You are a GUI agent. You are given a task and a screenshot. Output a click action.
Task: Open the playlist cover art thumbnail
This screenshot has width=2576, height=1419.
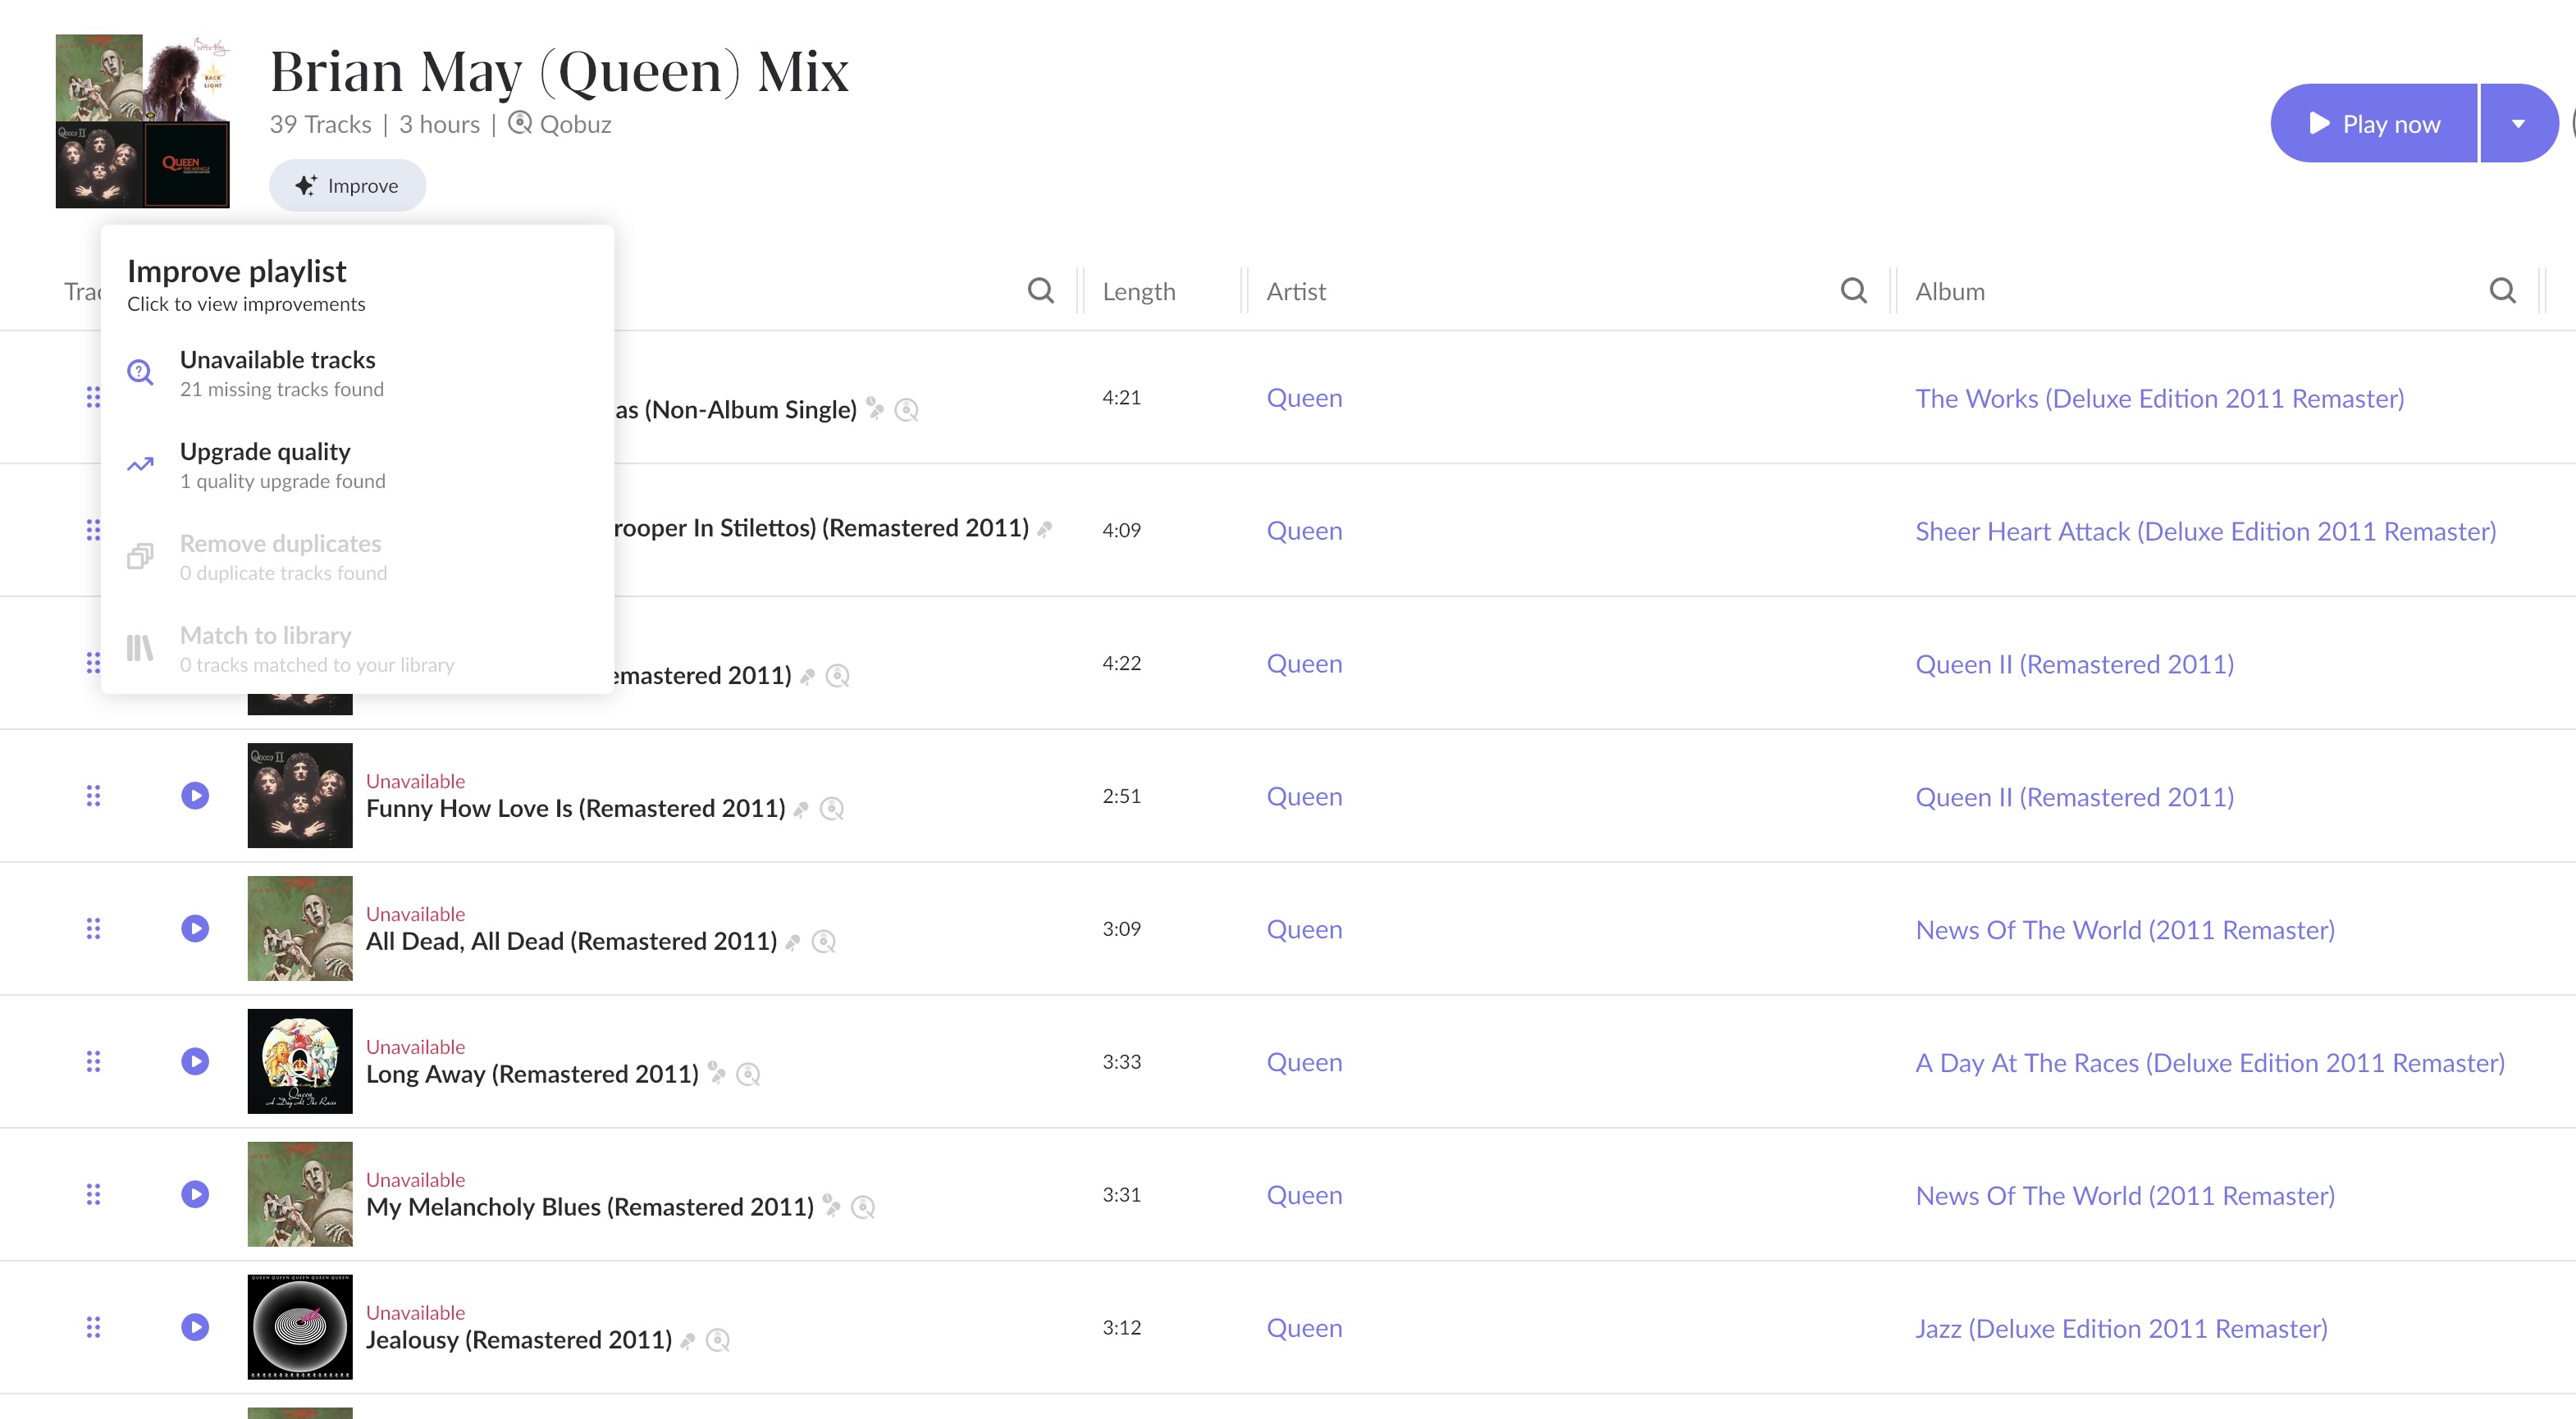(142, 121)
